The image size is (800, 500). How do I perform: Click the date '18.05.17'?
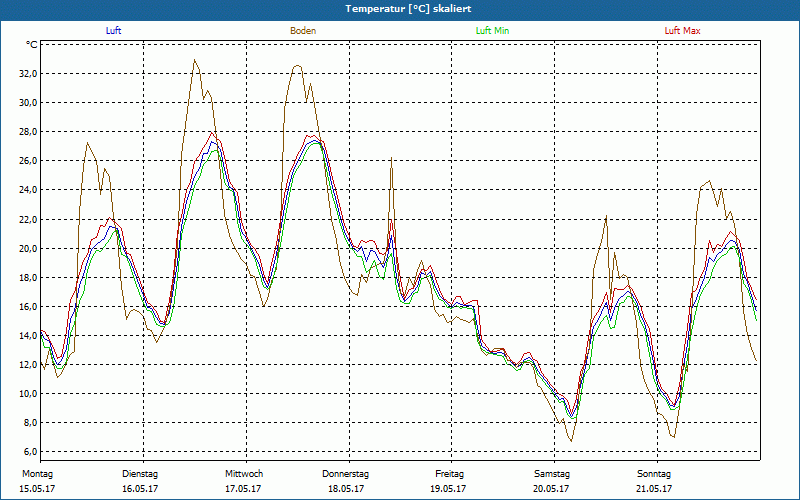[x=346, y=489]
